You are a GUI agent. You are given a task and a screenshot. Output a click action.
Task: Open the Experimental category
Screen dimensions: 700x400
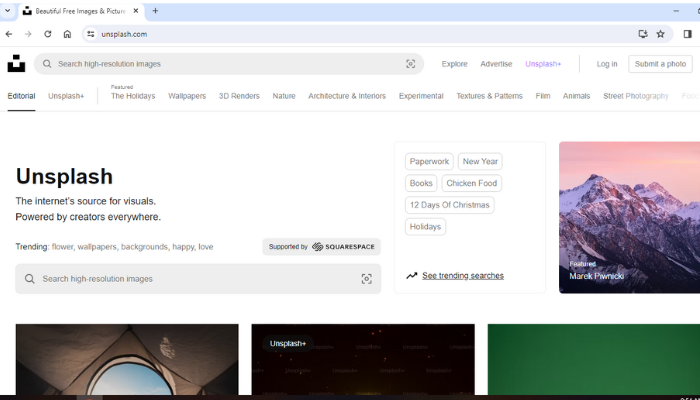point(421,96)
